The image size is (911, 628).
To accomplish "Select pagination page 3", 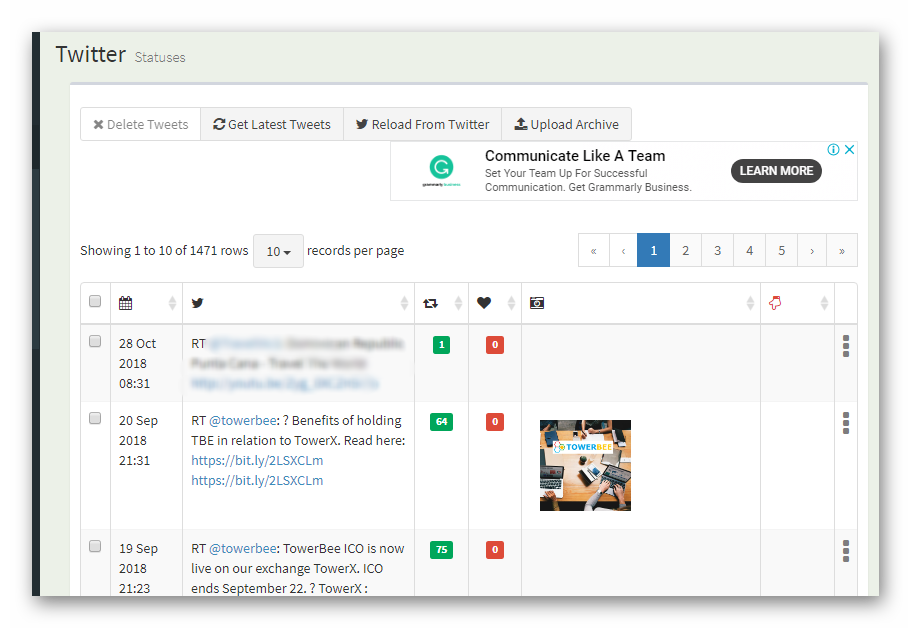I will point(718,250).
